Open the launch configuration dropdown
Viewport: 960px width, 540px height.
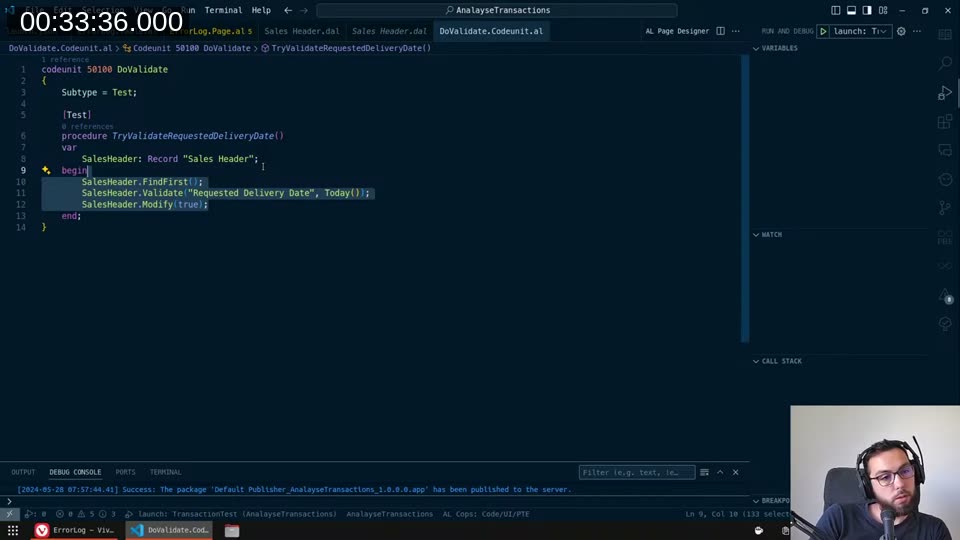click(860, 31)
